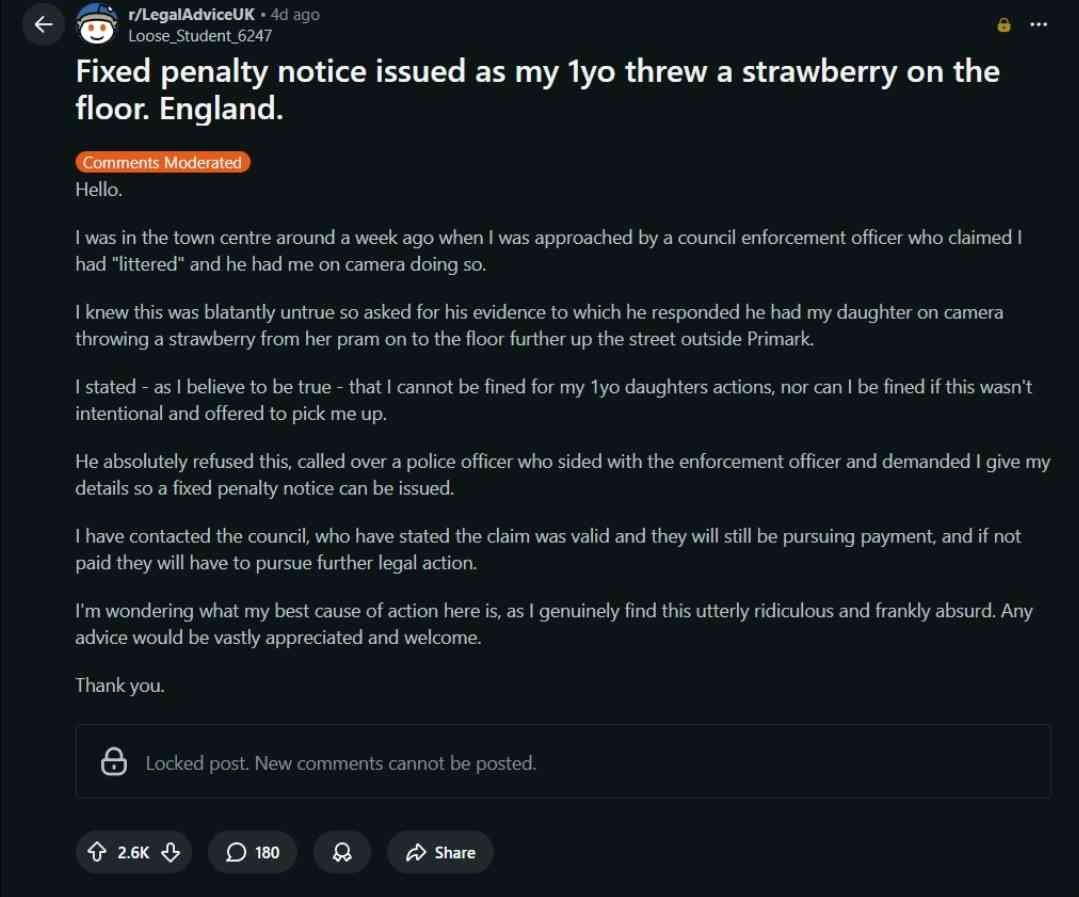Share the post

[x=440, y=852]
